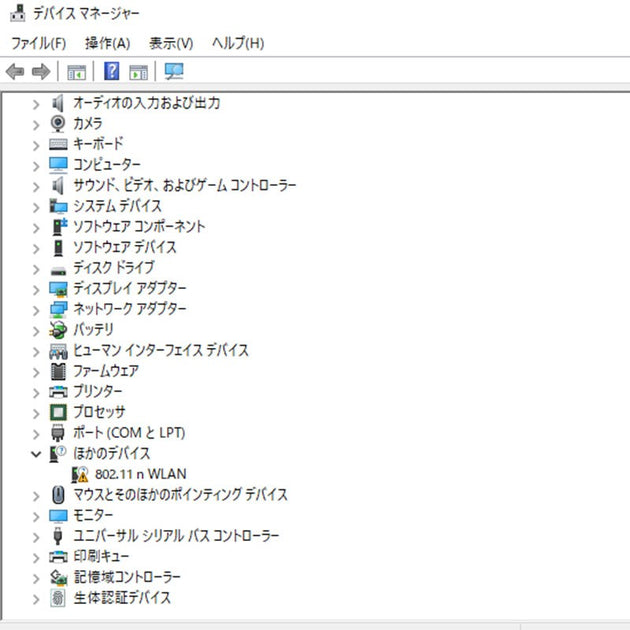Click the disk drive icon beside ディスク ドライブ

pyautogui.click(x=58, y=271)
